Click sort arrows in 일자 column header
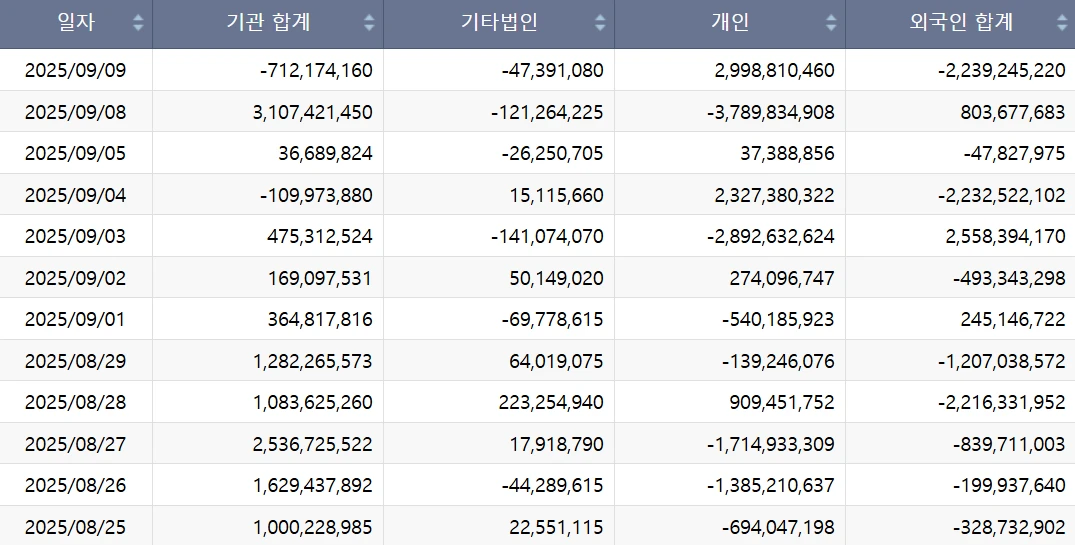This screenshot has width=1075, height=545. [x=138, y=23]
